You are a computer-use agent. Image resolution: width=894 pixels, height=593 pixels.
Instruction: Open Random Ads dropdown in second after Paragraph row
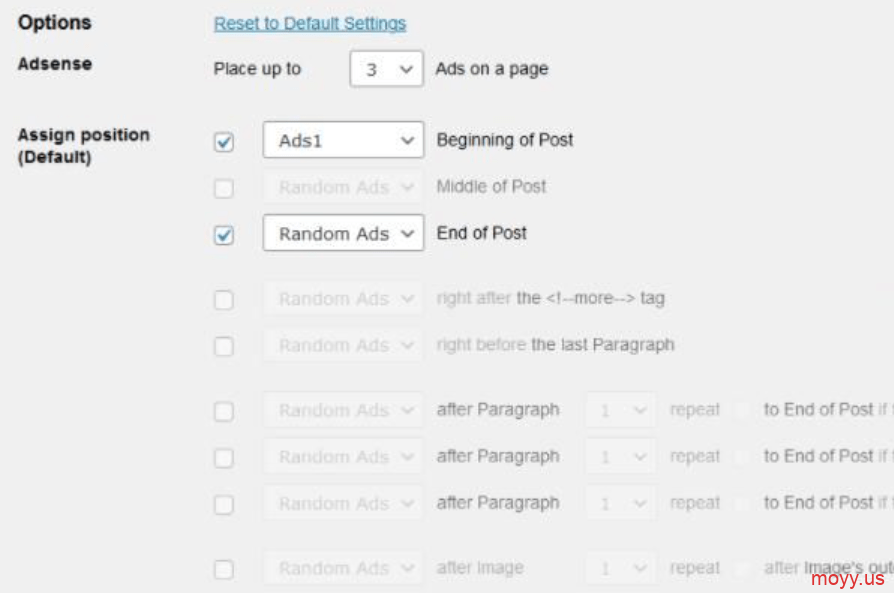point(343,457)
